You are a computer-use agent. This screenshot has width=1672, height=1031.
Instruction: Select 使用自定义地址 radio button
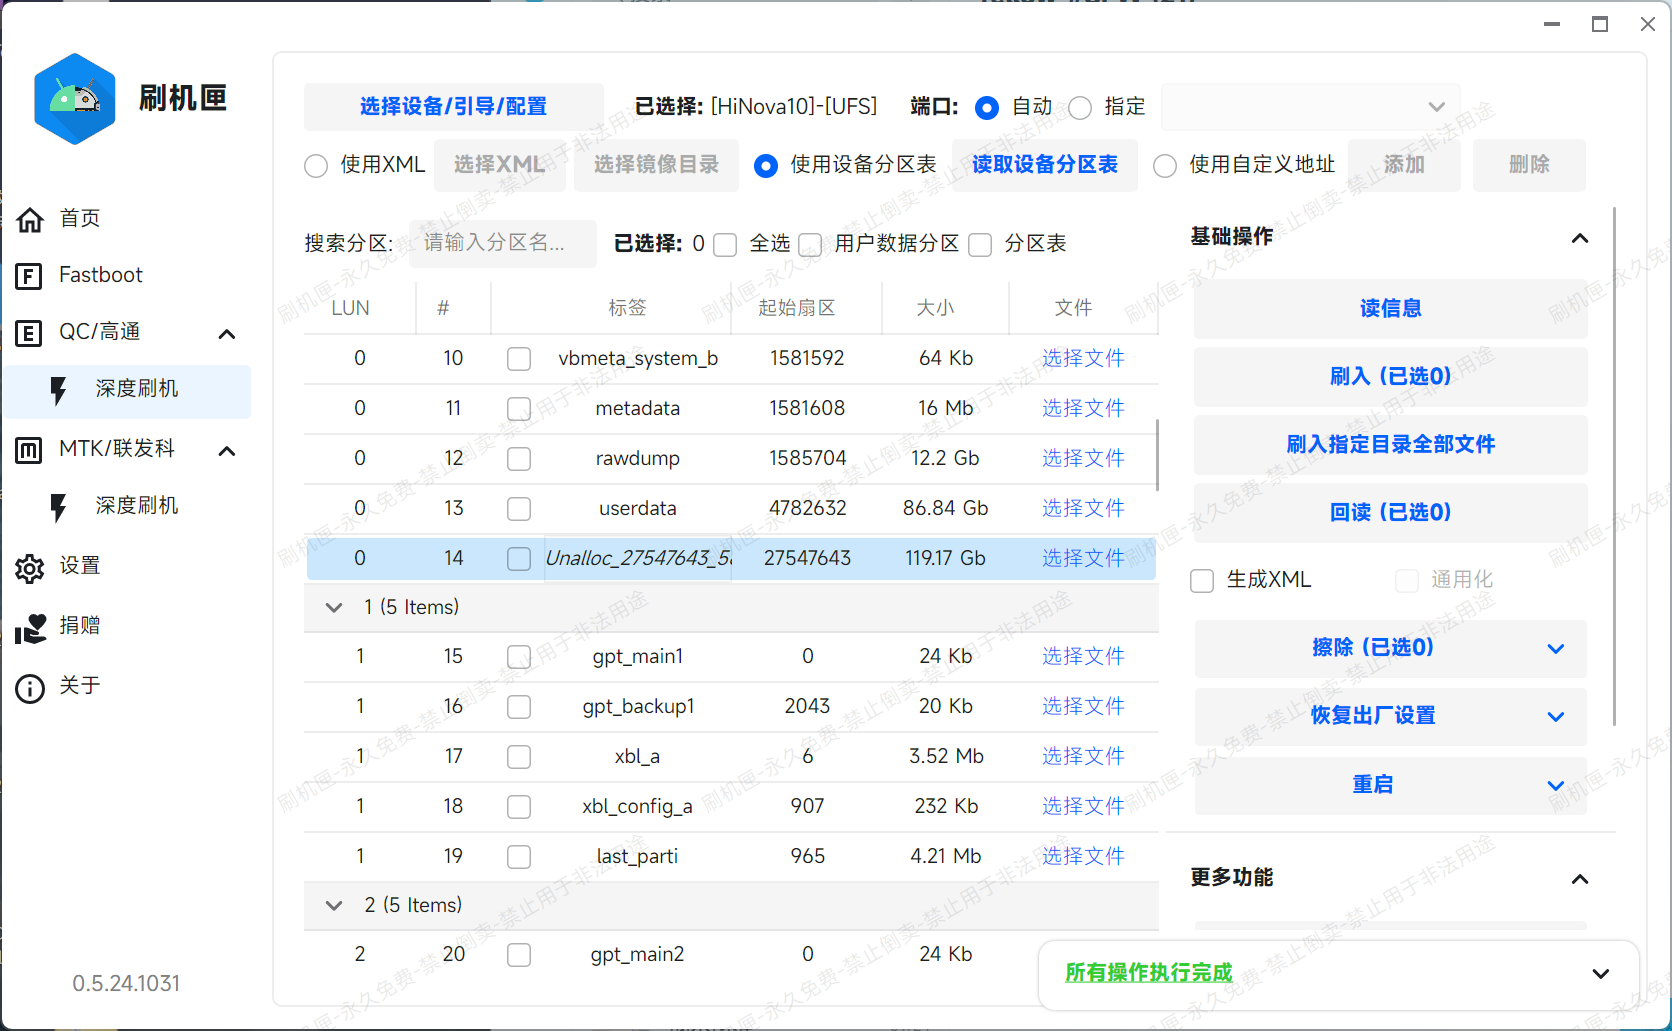(x=1165, y=166)
